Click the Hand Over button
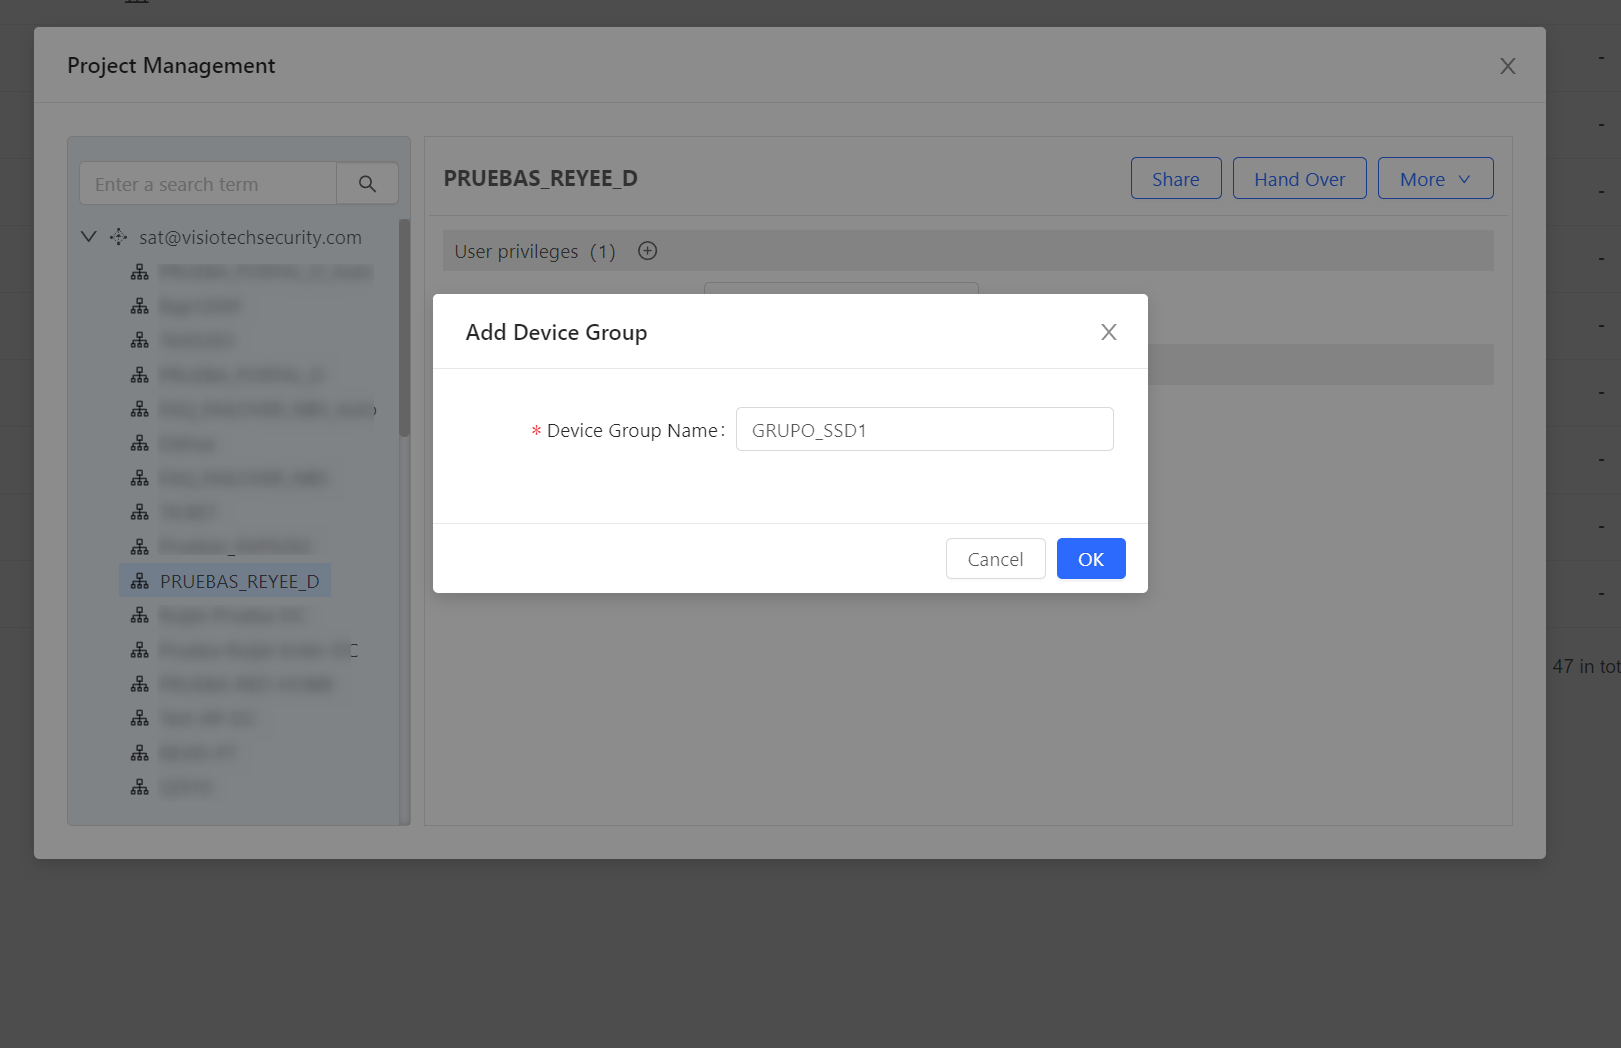 [1299, 179]
